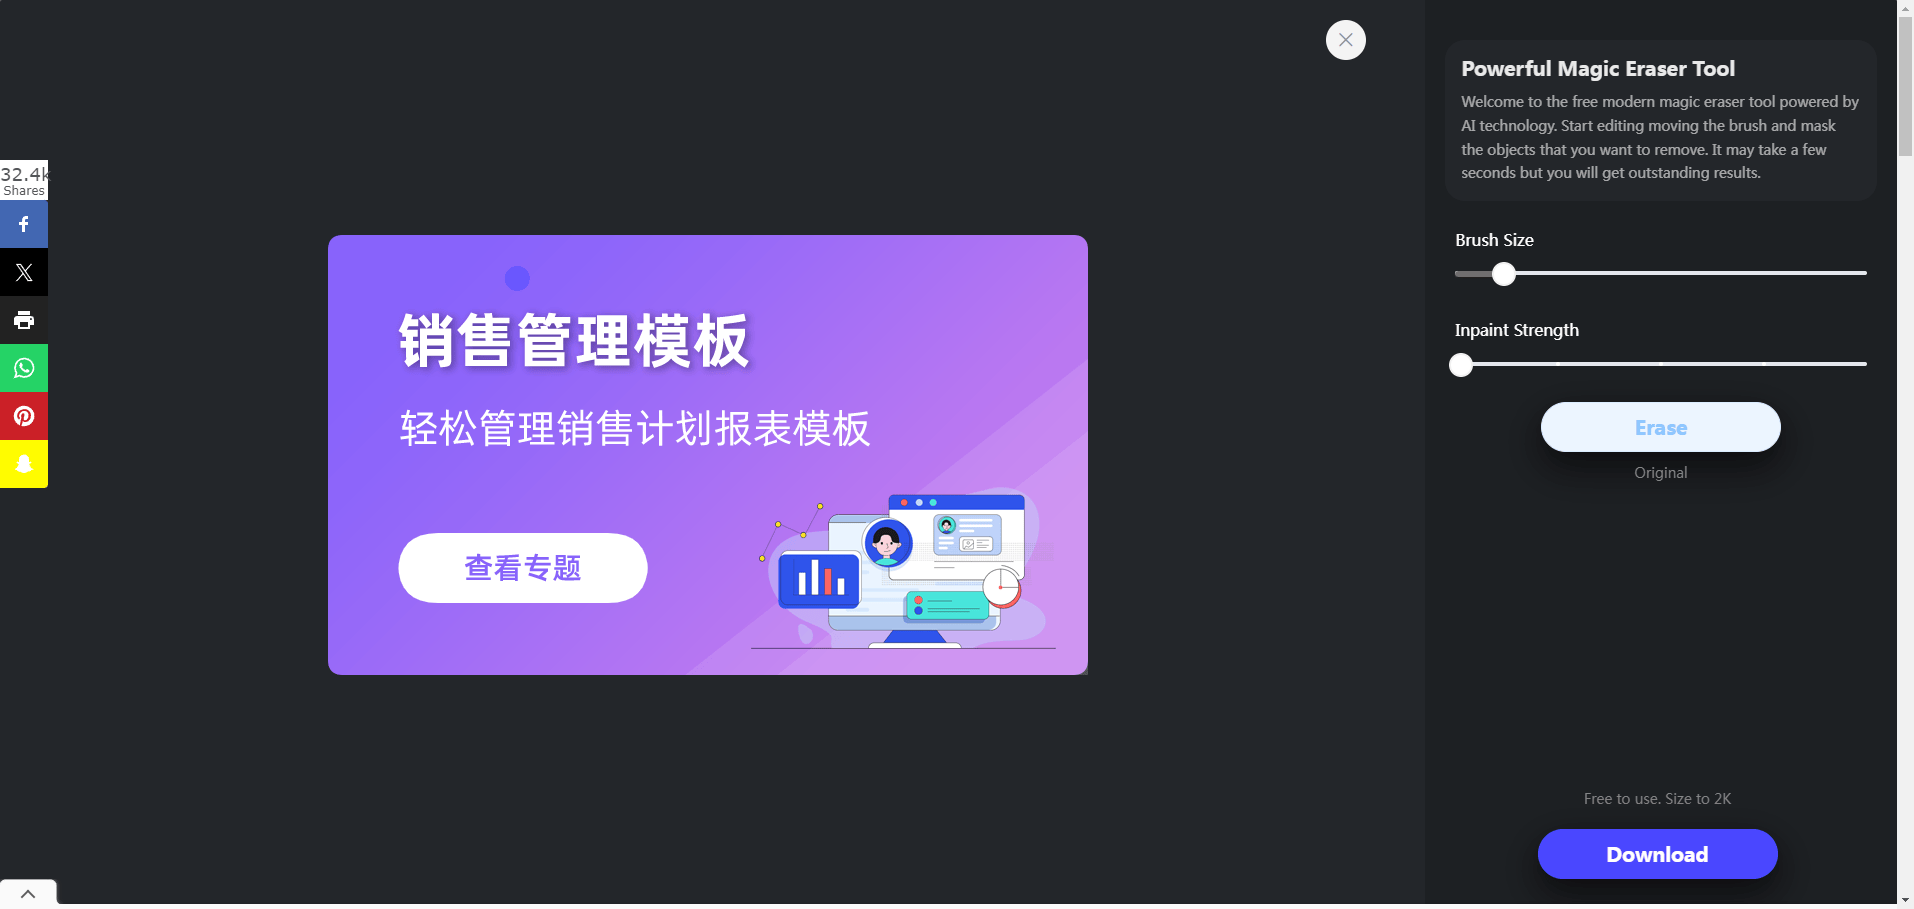
Task: Share via WhatsApp icon
Action: [24, 368]
